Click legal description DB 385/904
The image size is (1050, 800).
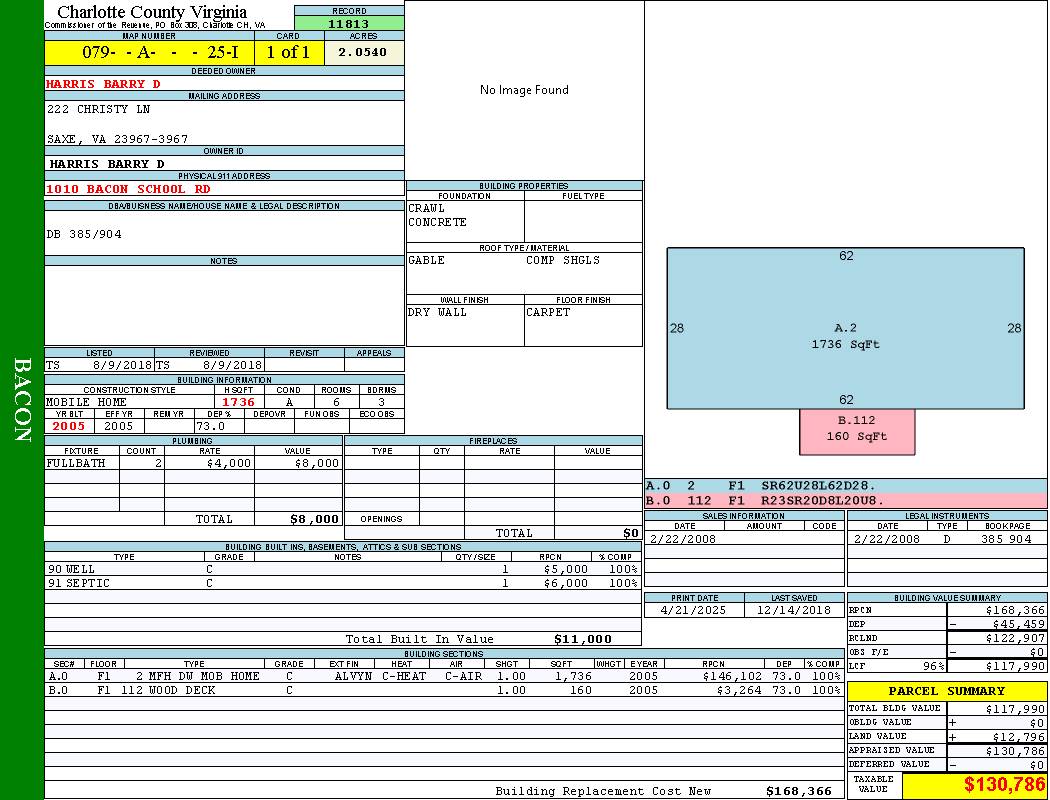[84, 234]
